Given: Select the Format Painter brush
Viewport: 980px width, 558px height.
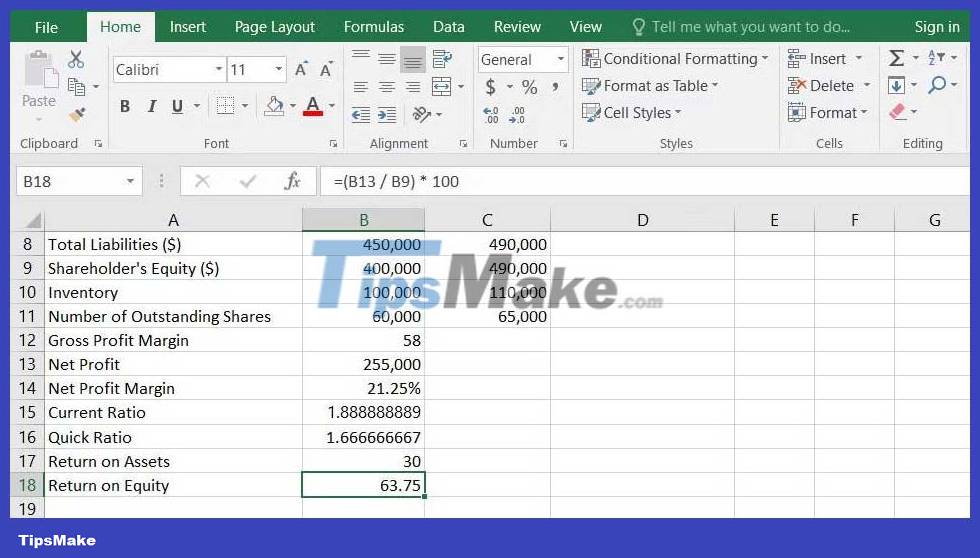Looking at the screenshot, I should coord(77,114).
